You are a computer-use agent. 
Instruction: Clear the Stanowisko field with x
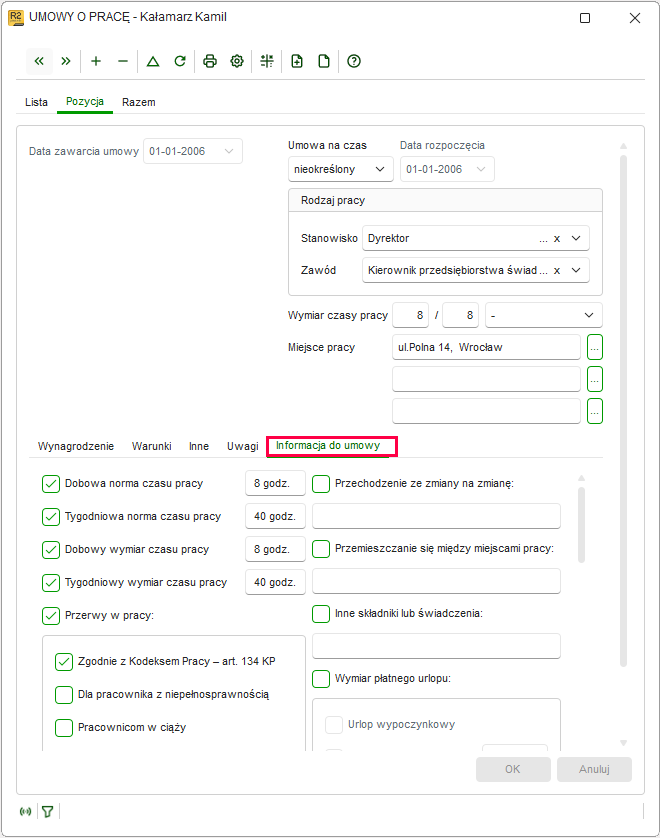pos(557,239)
